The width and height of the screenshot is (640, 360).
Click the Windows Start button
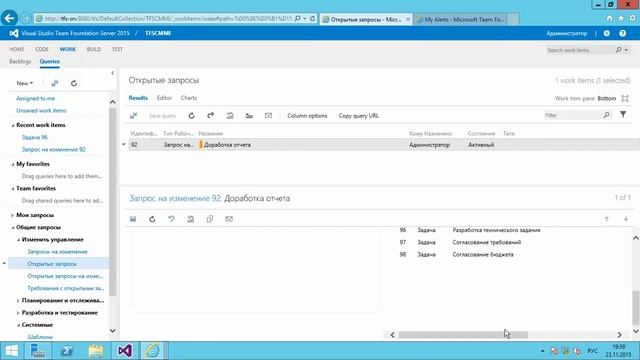(x=11, y=351)
